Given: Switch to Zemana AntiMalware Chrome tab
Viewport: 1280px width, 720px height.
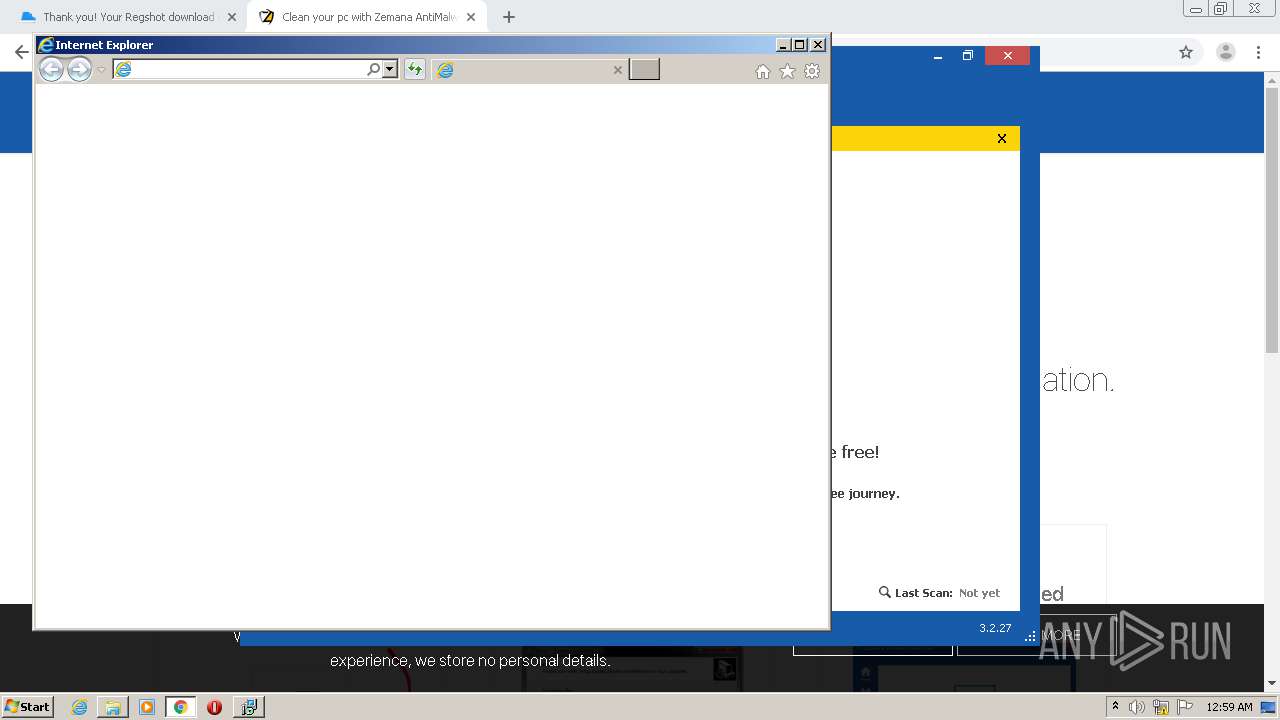Looking at the screenshot, I should tap(367, 17).
